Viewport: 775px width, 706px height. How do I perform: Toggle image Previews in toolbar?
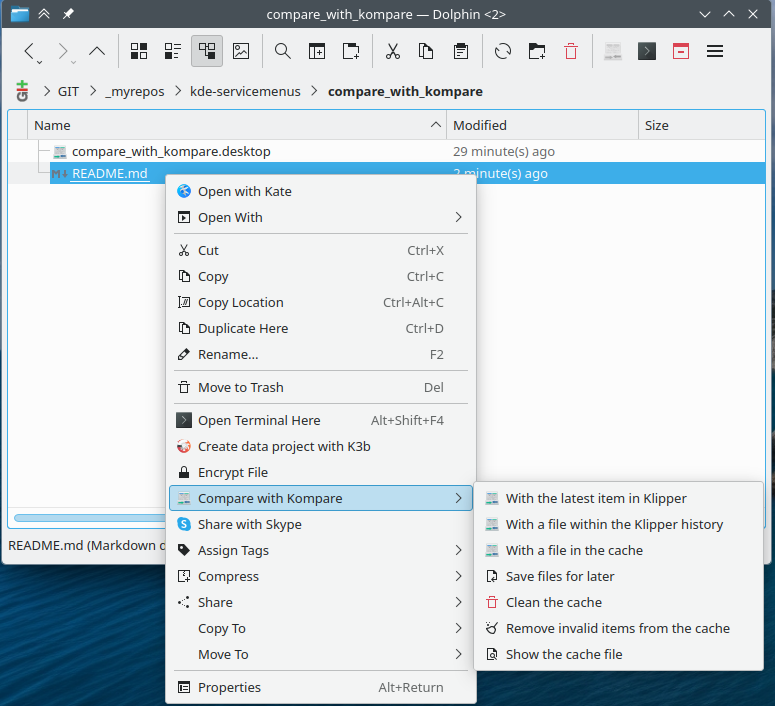point(241,51)
